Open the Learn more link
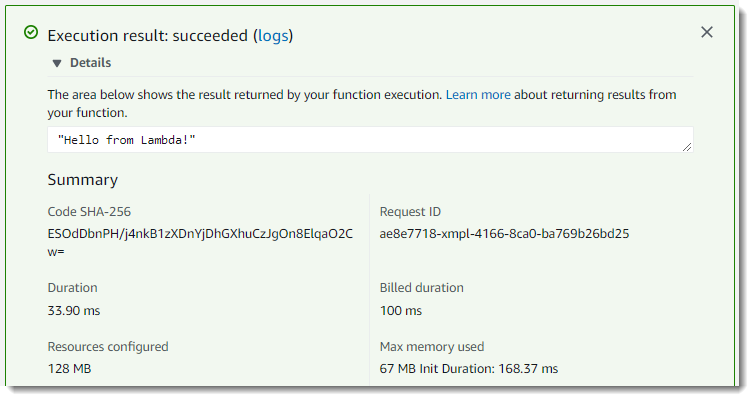 (478, 95)
